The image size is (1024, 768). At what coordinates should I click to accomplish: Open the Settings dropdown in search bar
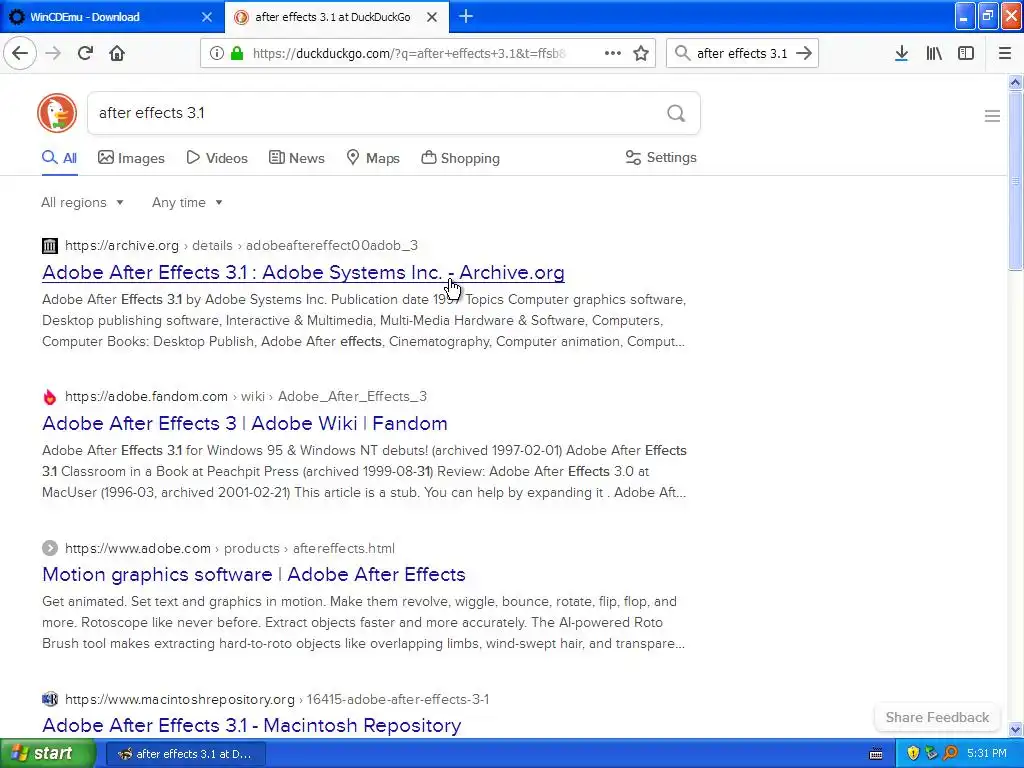[x=661, y=157]
